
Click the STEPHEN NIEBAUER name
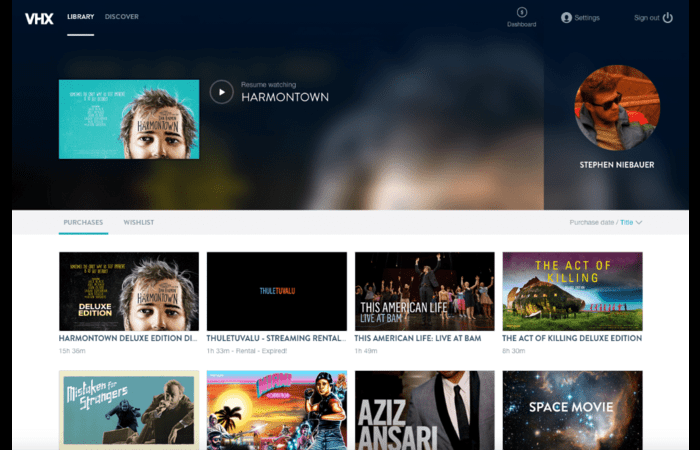tap(617, 165)
